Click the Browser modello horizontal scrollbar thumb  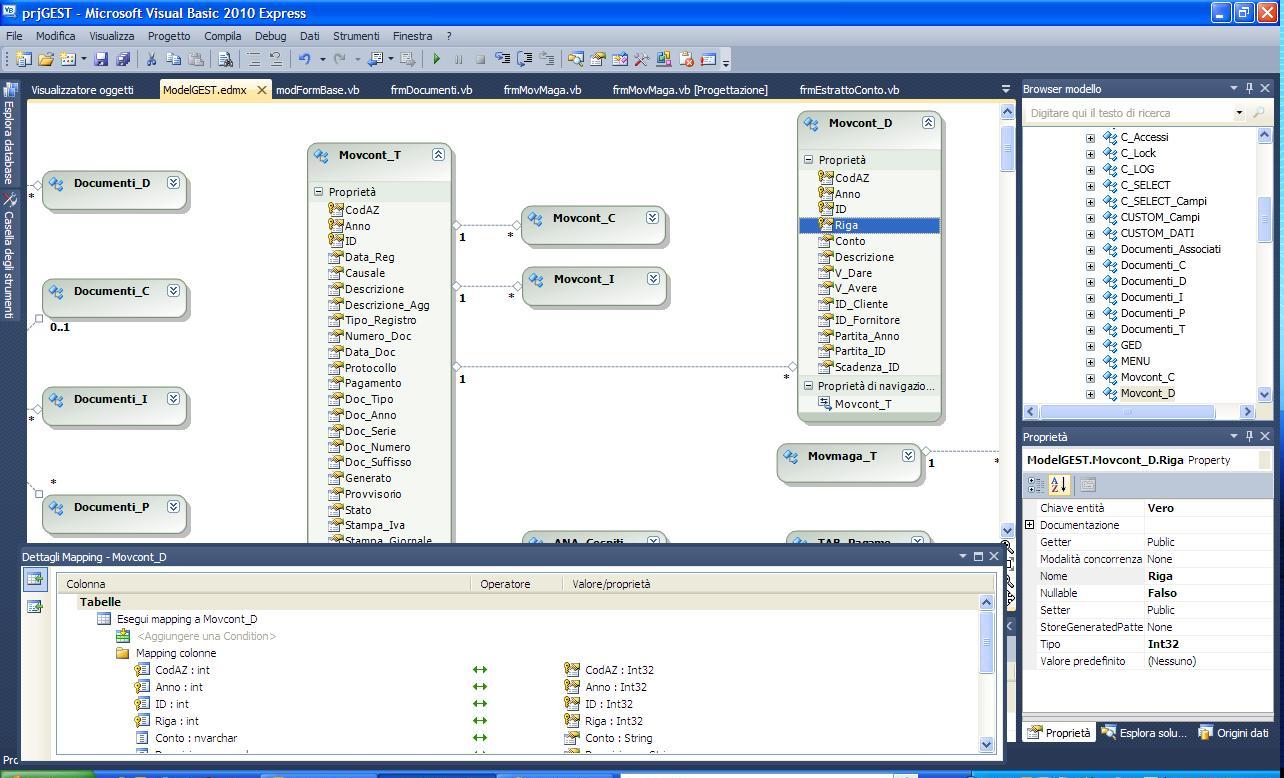tap(1127, 411)
